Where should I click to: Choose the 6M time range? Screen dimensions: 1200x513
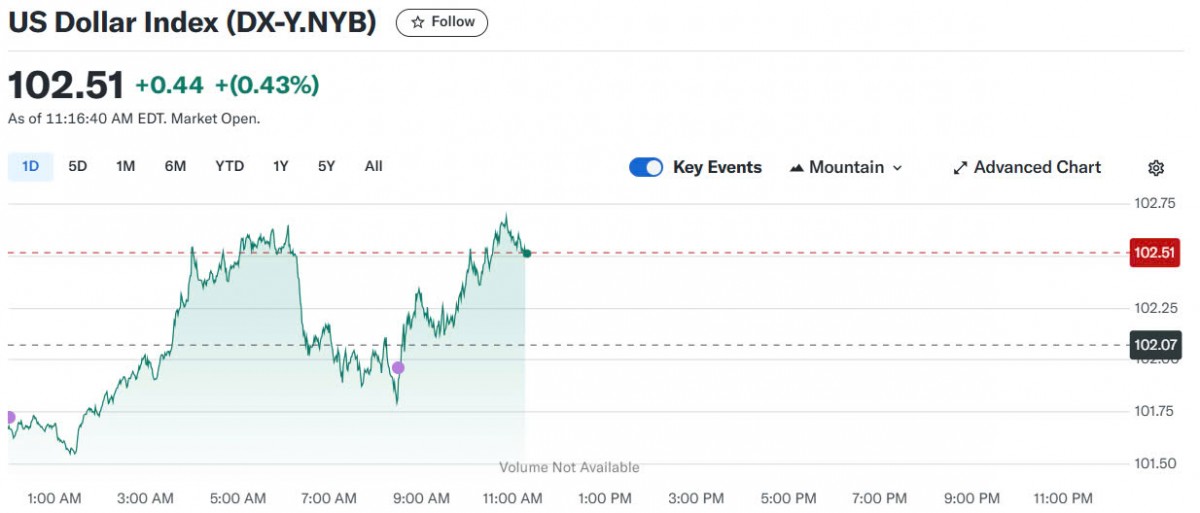pos(175,166)
